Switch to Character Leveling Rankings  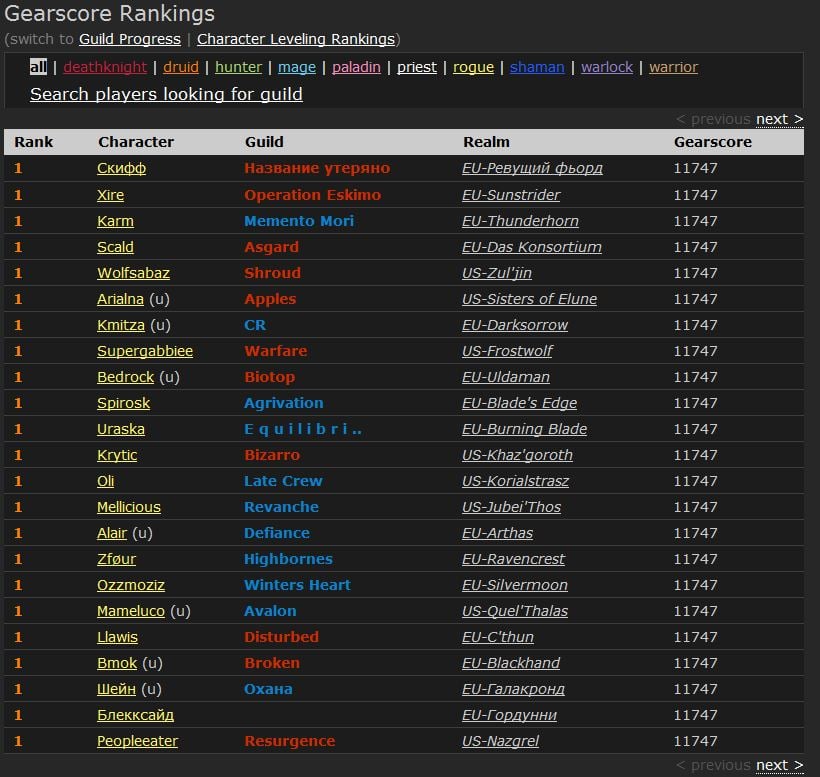(295, 39)
